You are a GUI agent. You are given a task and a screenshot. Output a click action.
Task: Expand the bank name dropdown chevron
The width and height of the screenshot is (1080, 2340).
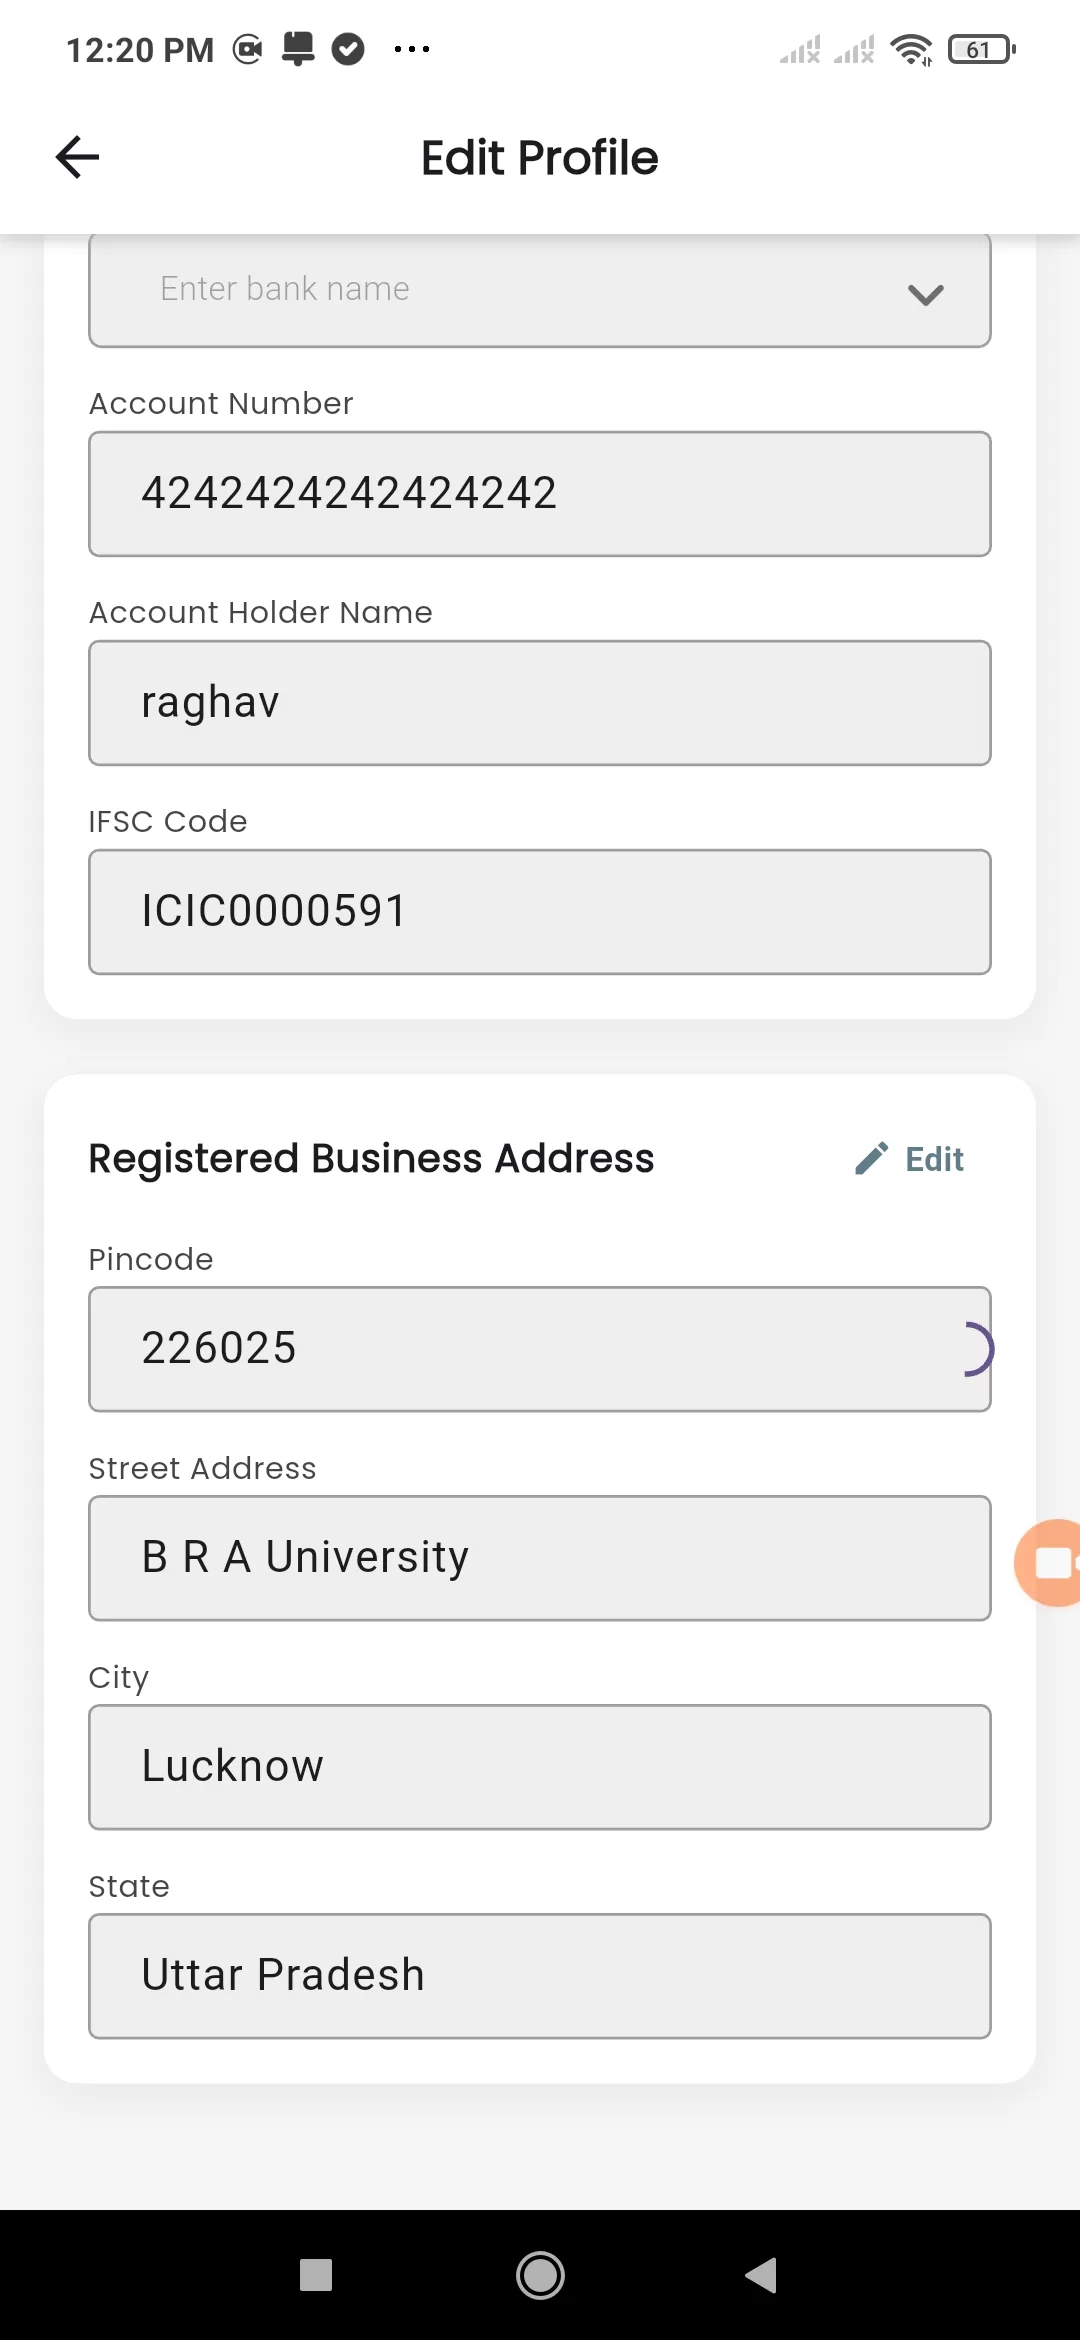[925, 294]
